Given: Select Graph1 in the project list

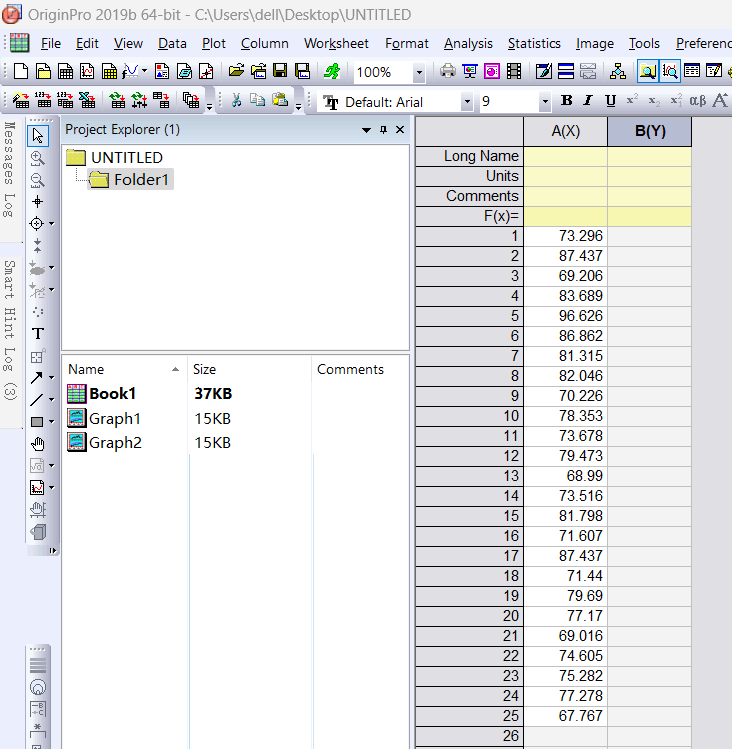Looking at the screenshot, I should click(115, 418).
